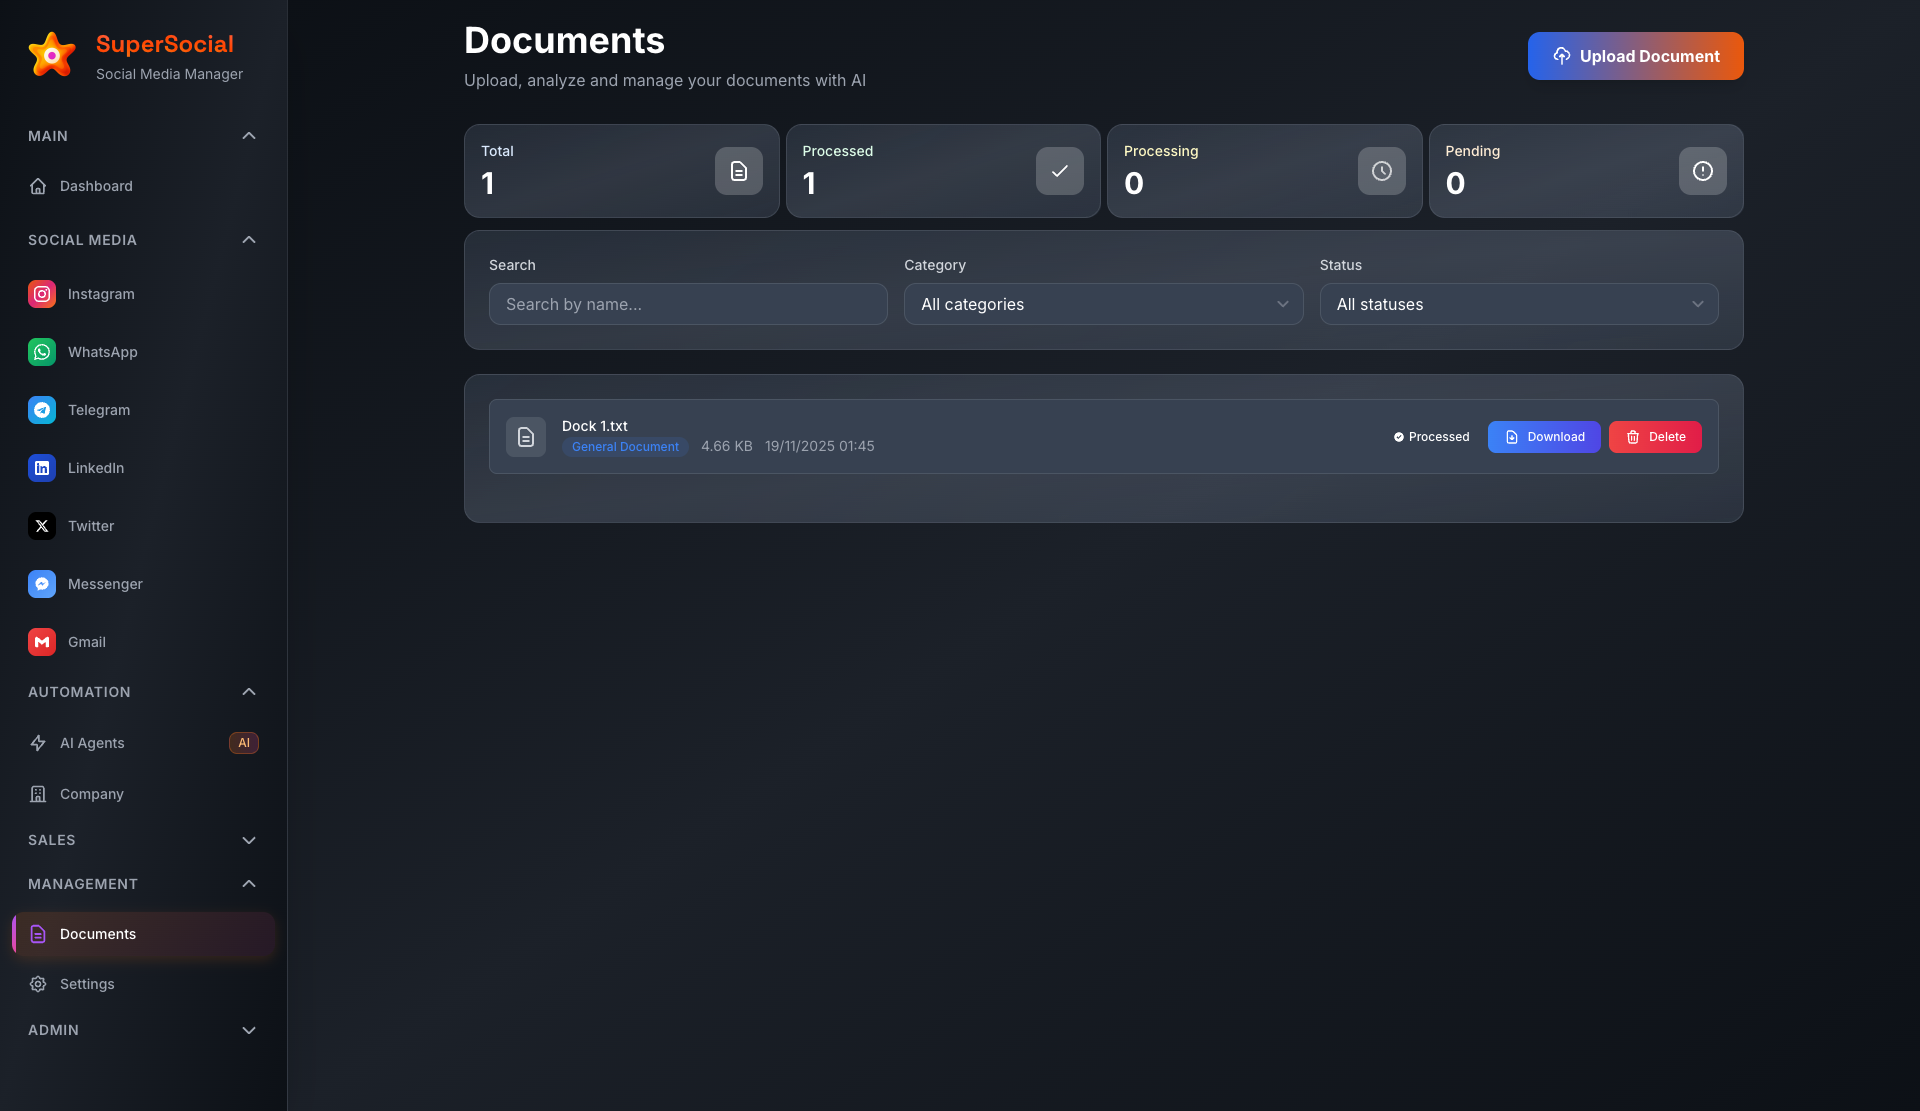The width and height of the screenshot is (1920, 1111).
Task: Click the Pending alert icon
Action: pyautogui.click(x=1702, y=171)
